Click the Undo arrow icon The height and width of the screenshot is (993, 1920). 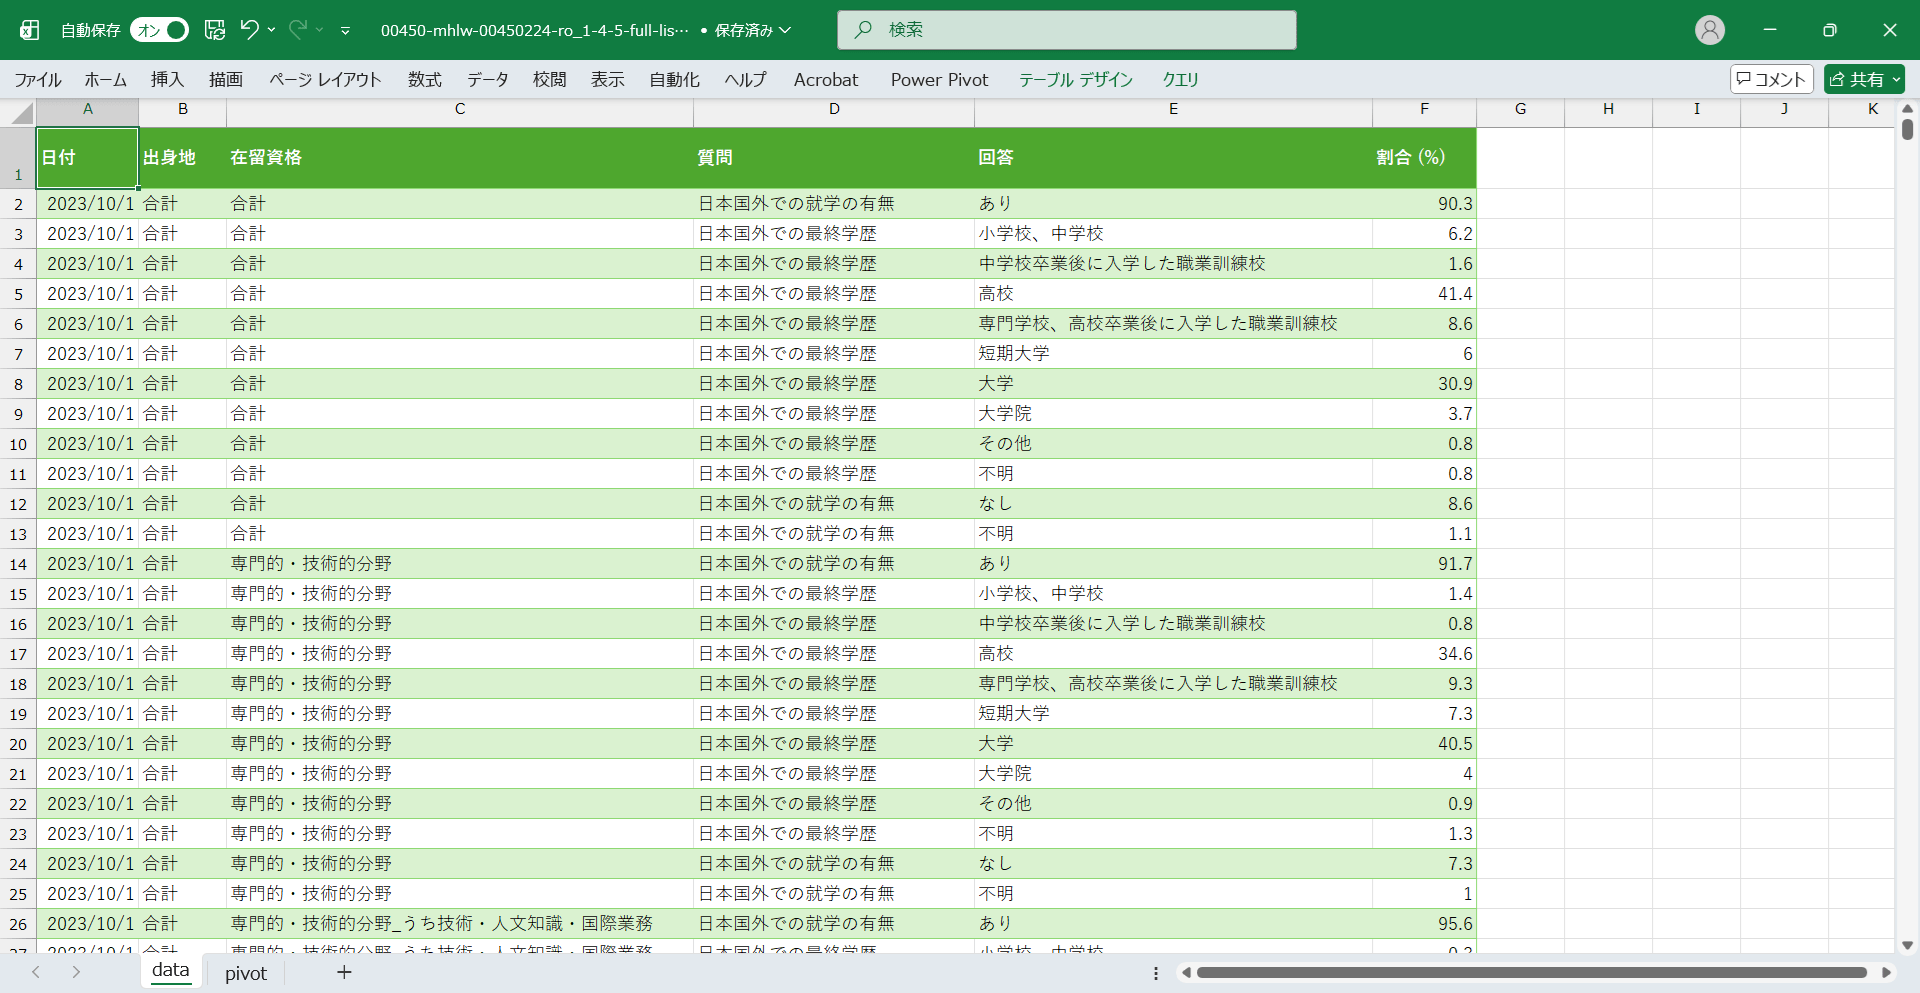249,30
